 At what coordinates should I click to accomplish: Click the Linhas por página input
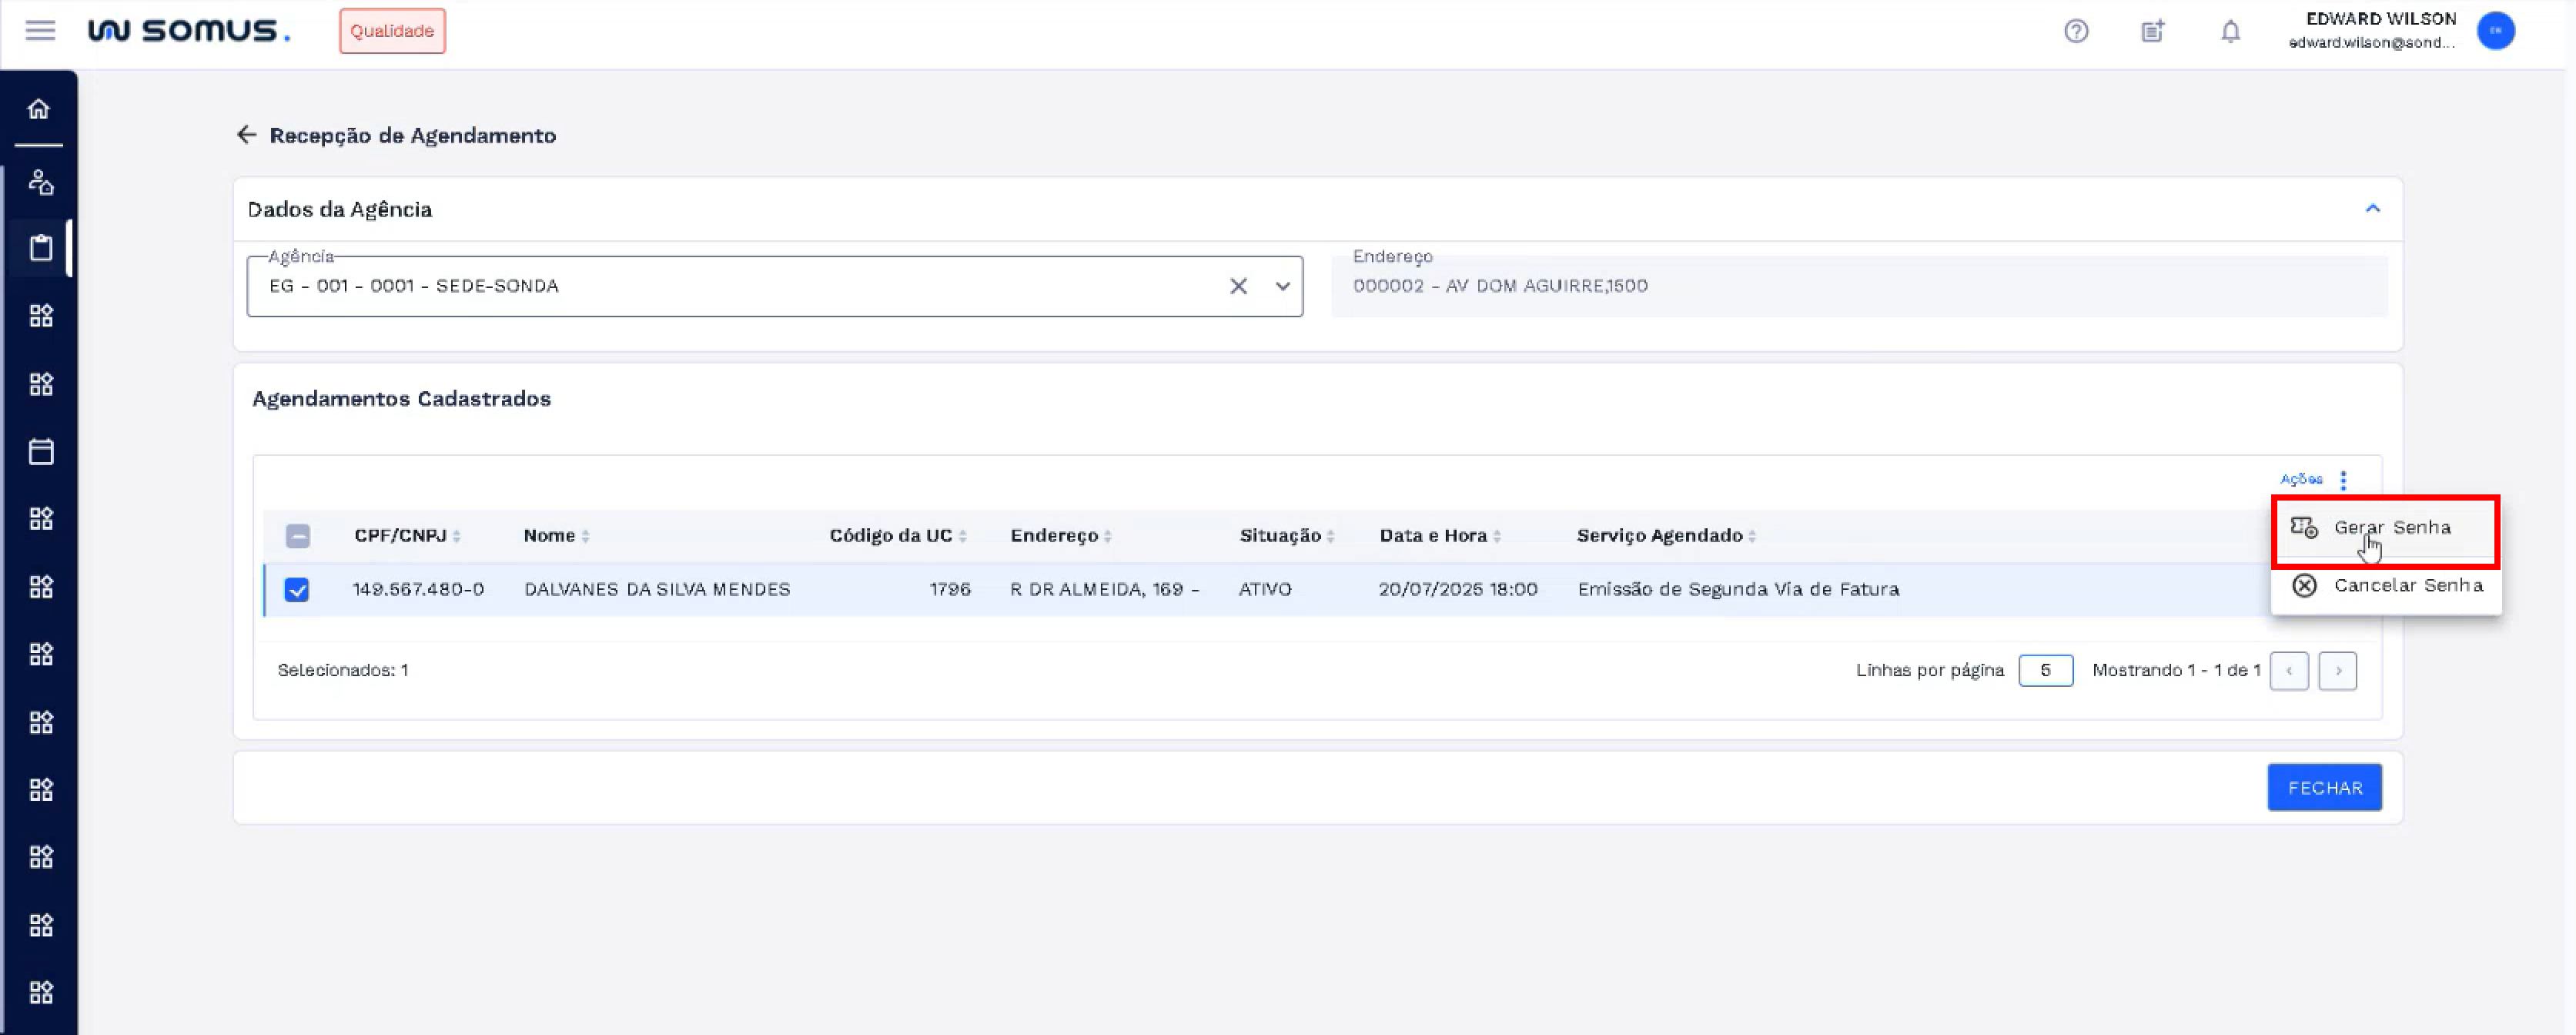[x=2045, y=671]
